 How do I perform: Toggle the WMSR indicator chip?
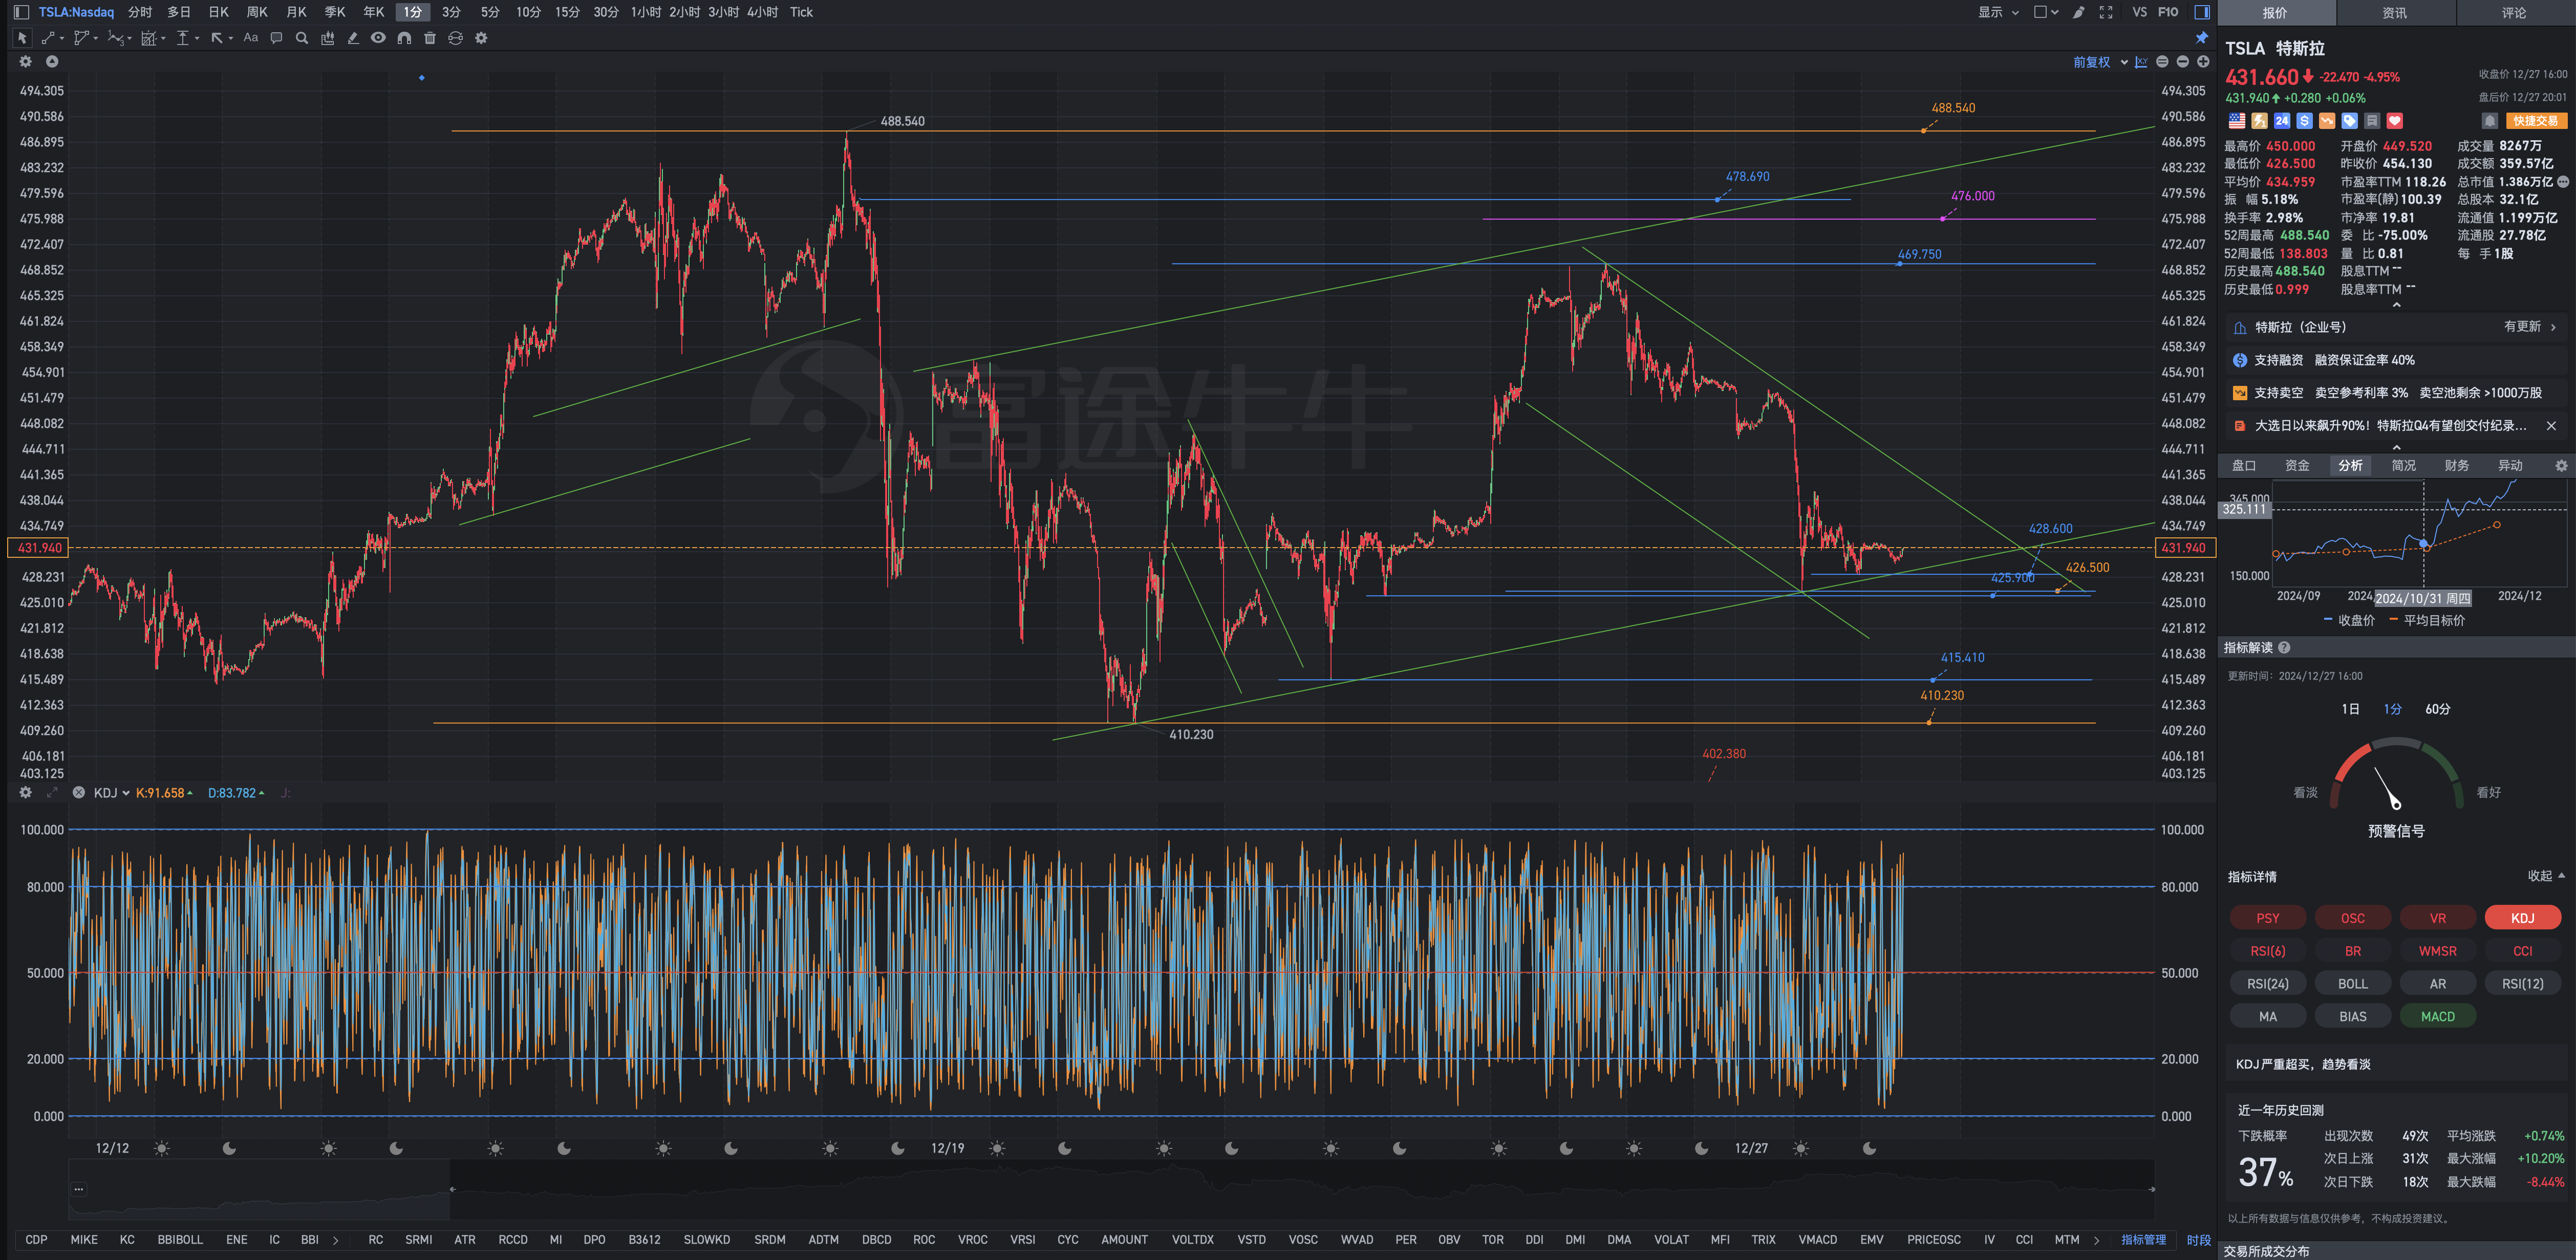tap(2437, 951)
